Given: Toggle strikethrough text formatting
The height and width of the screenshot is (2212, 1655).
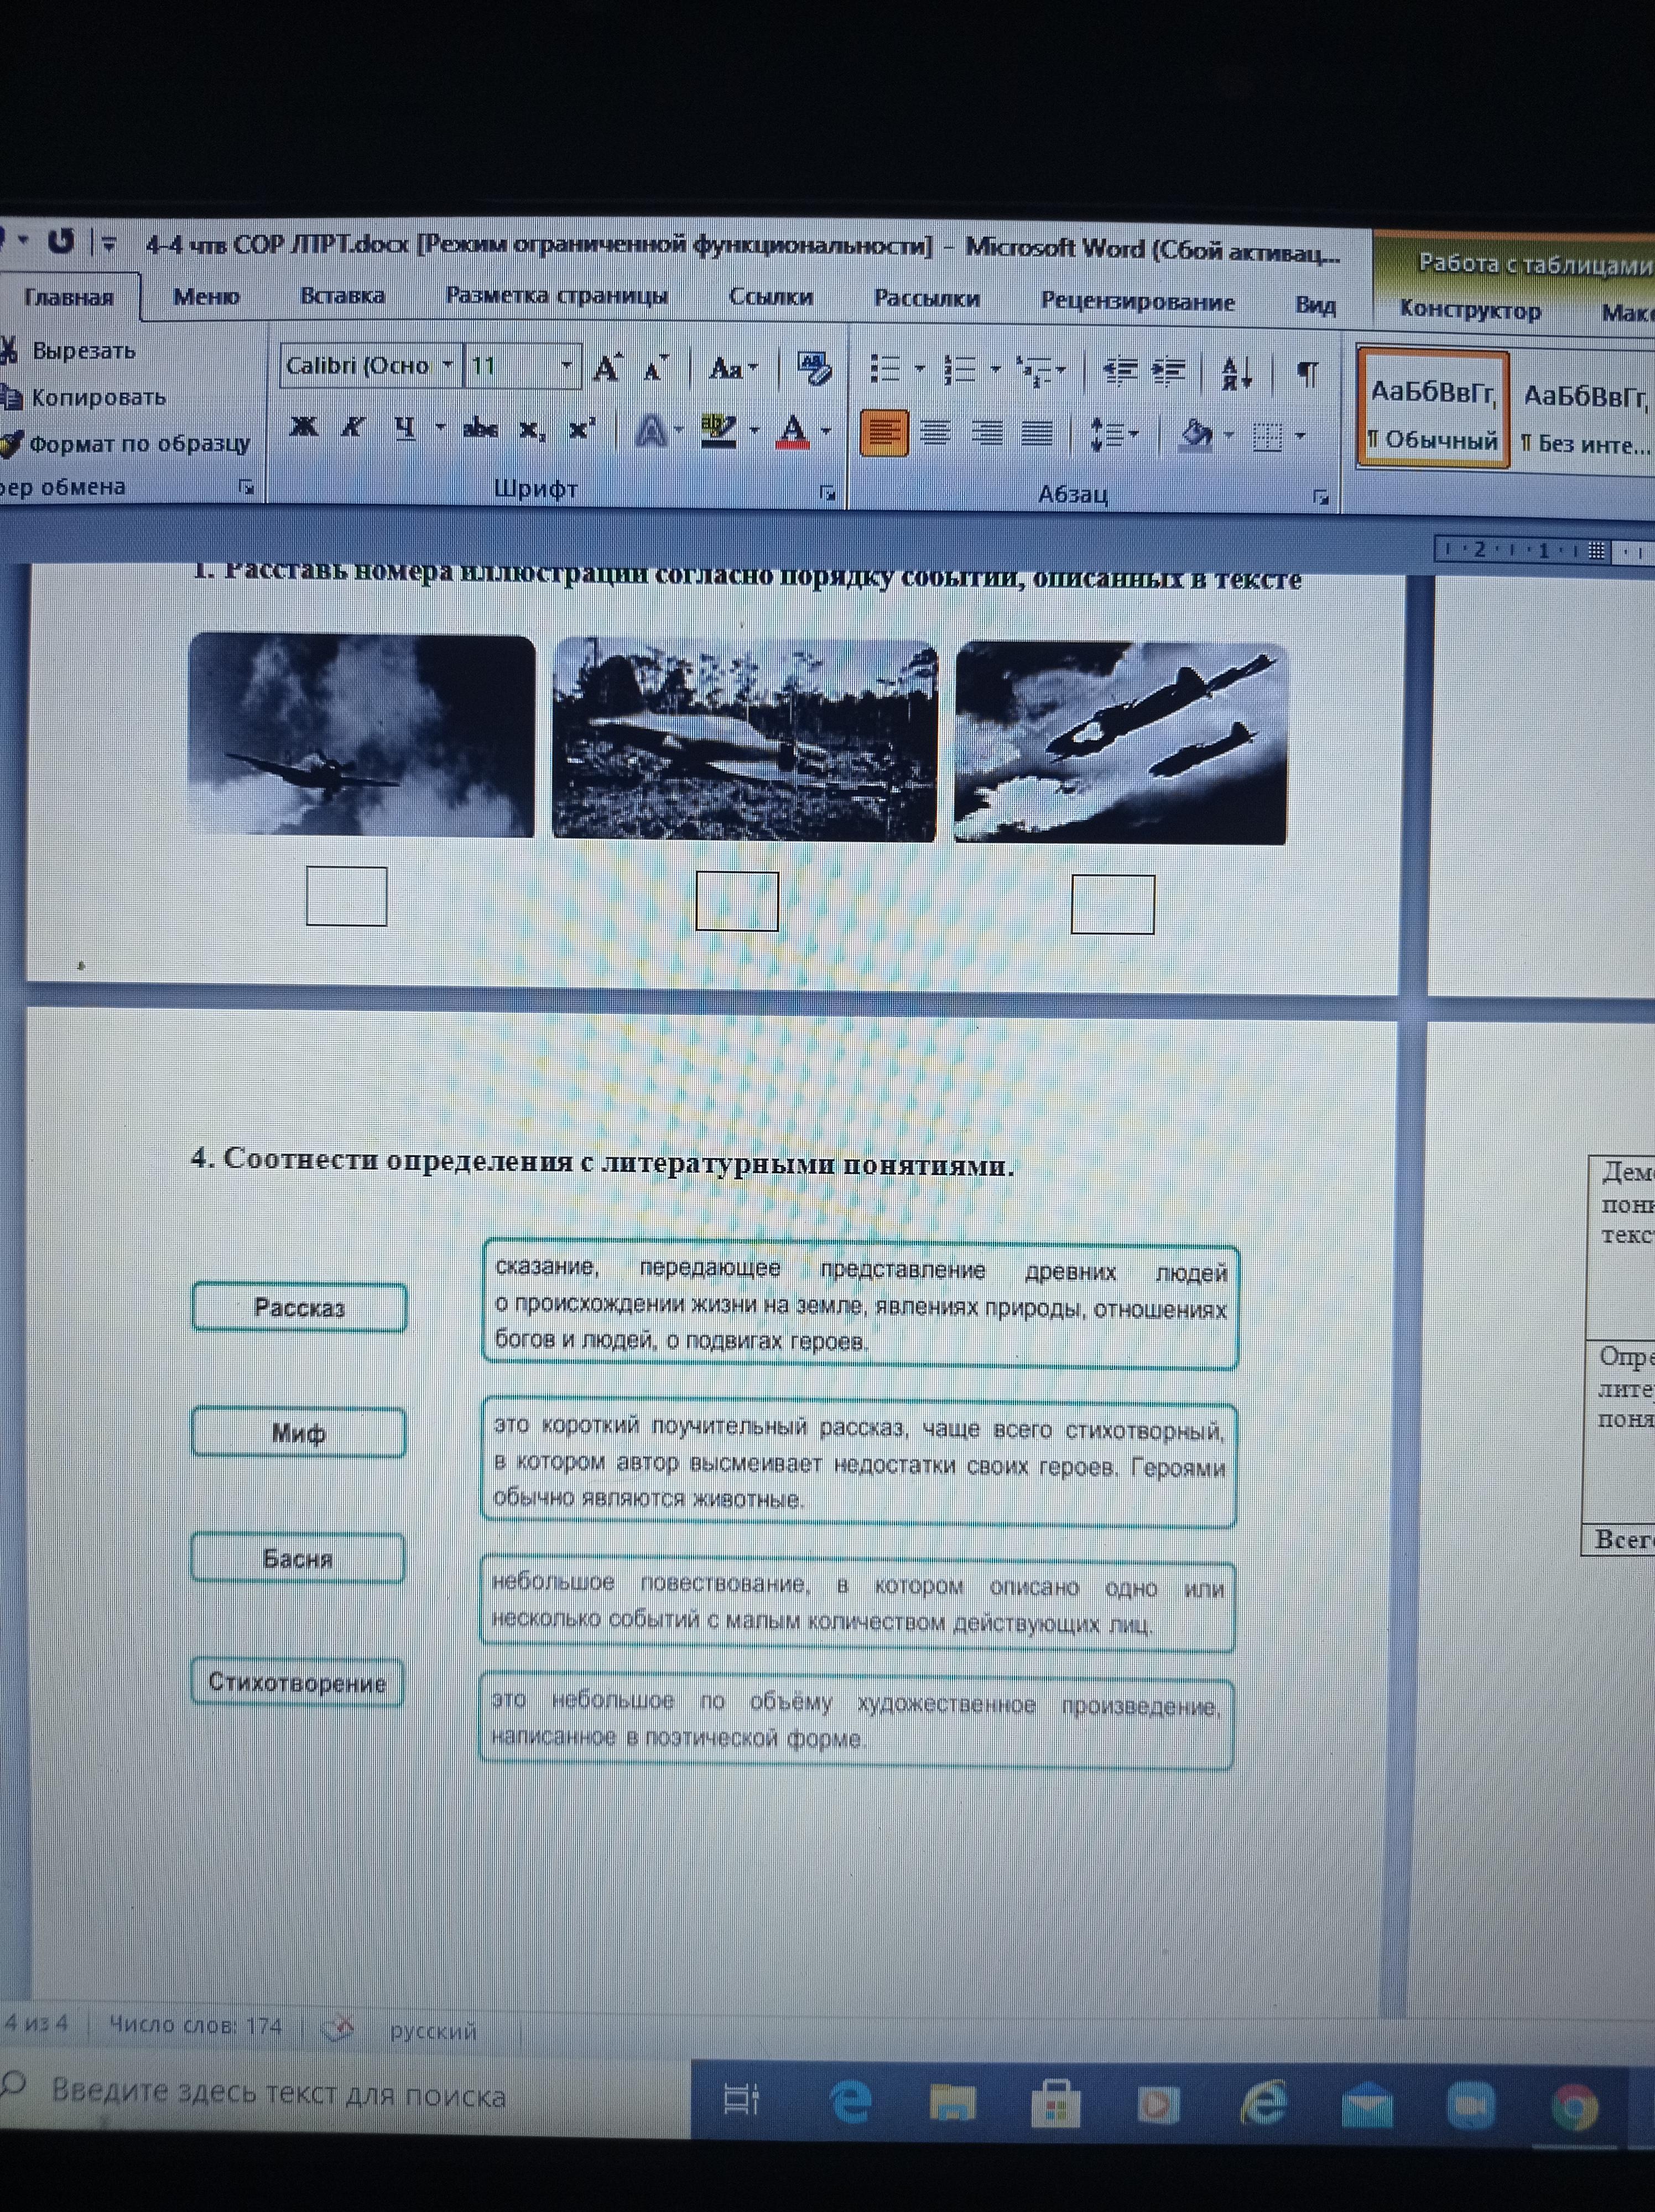Looking at the screenshot, I should [480, 429].
